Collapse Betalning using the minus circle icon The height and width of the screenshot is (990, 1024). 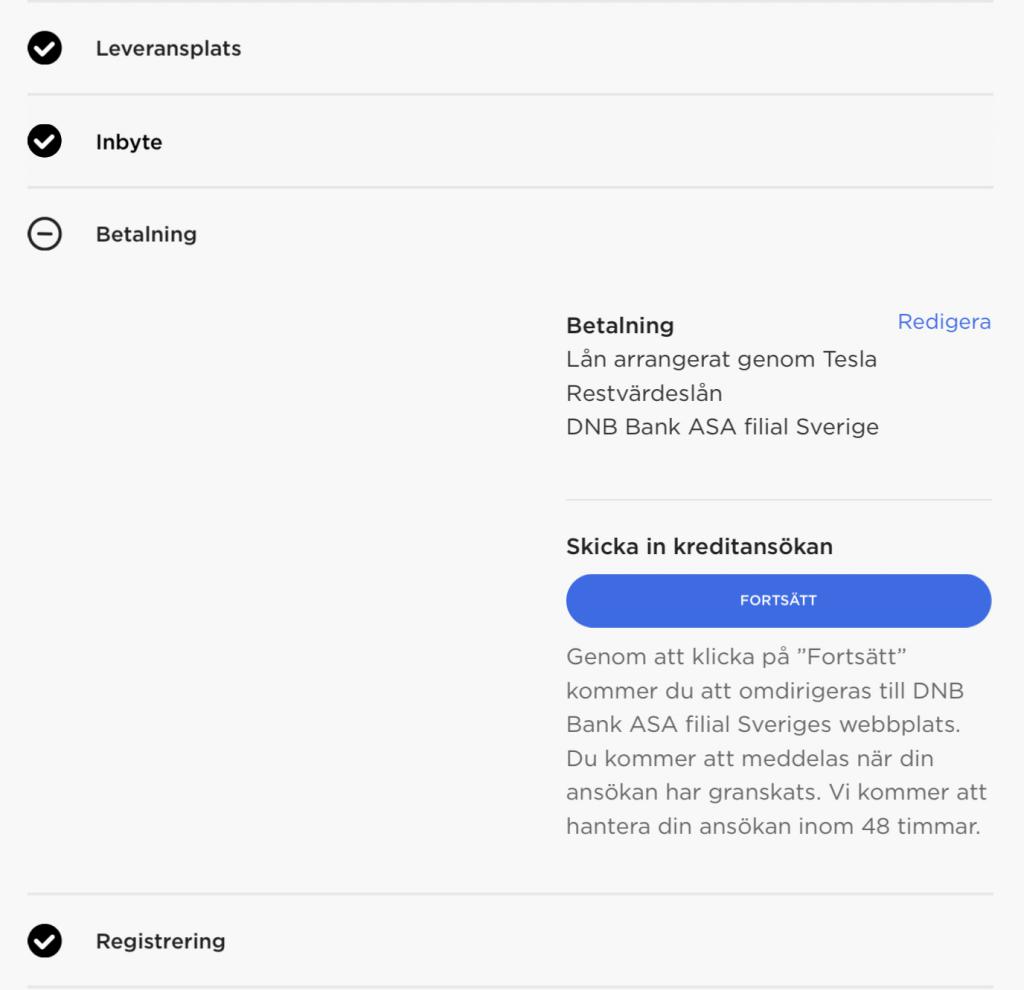pos(44,234)
